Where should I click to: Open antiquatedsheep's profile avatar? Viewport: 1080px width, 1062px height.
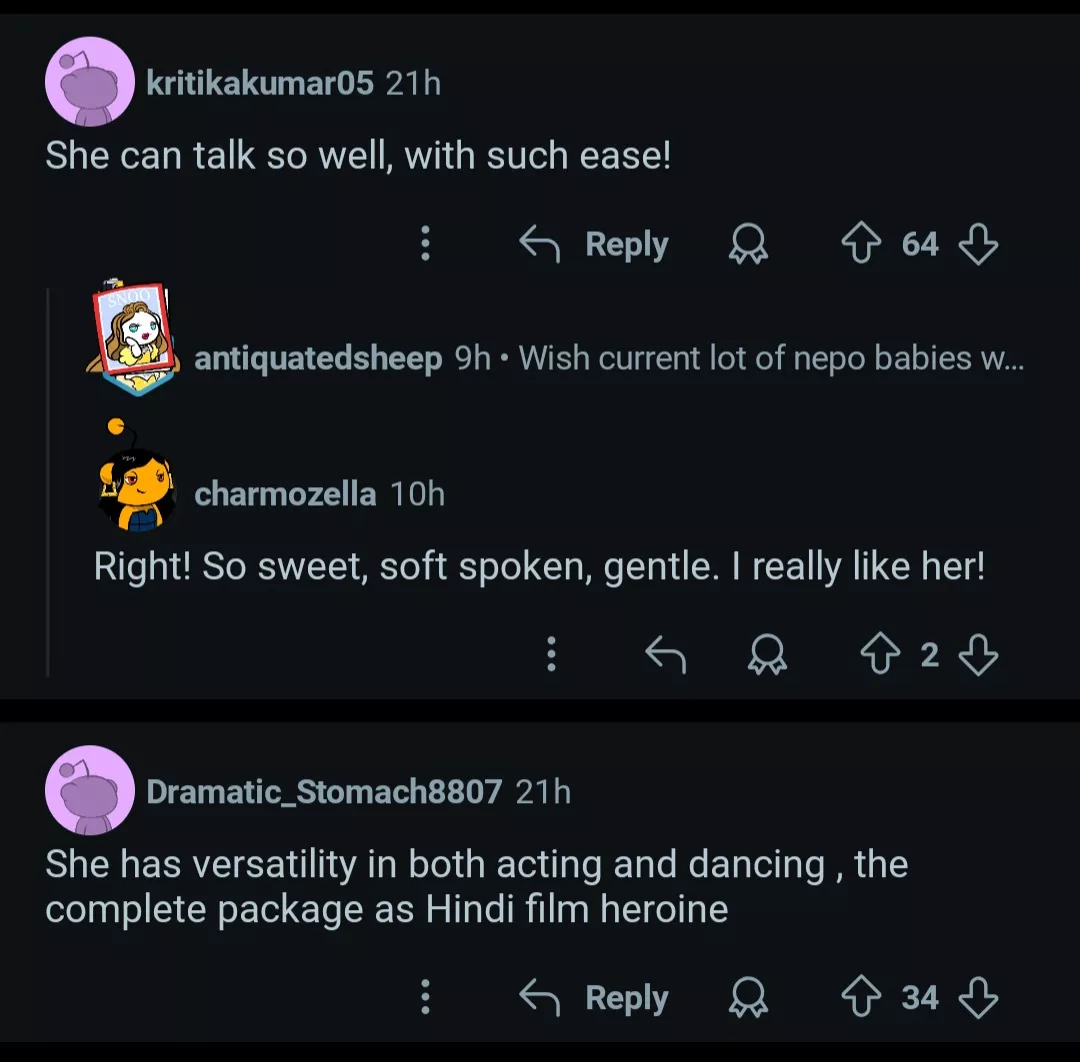coord(132,340)
